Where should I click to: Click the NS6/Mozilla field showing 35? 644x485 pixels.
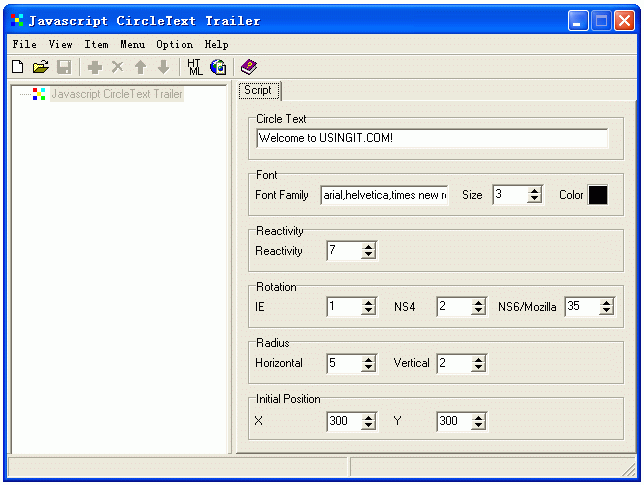click(582, 306)
